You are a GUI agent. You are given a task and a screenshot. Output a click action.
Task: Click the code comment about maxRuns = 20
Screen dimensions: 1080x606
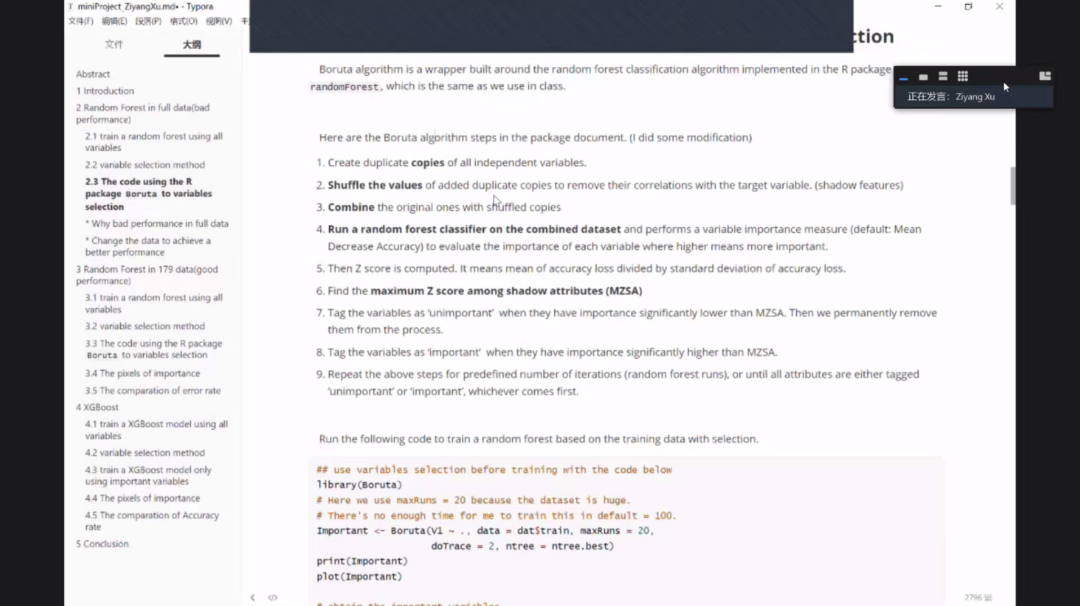pos(473,500)
